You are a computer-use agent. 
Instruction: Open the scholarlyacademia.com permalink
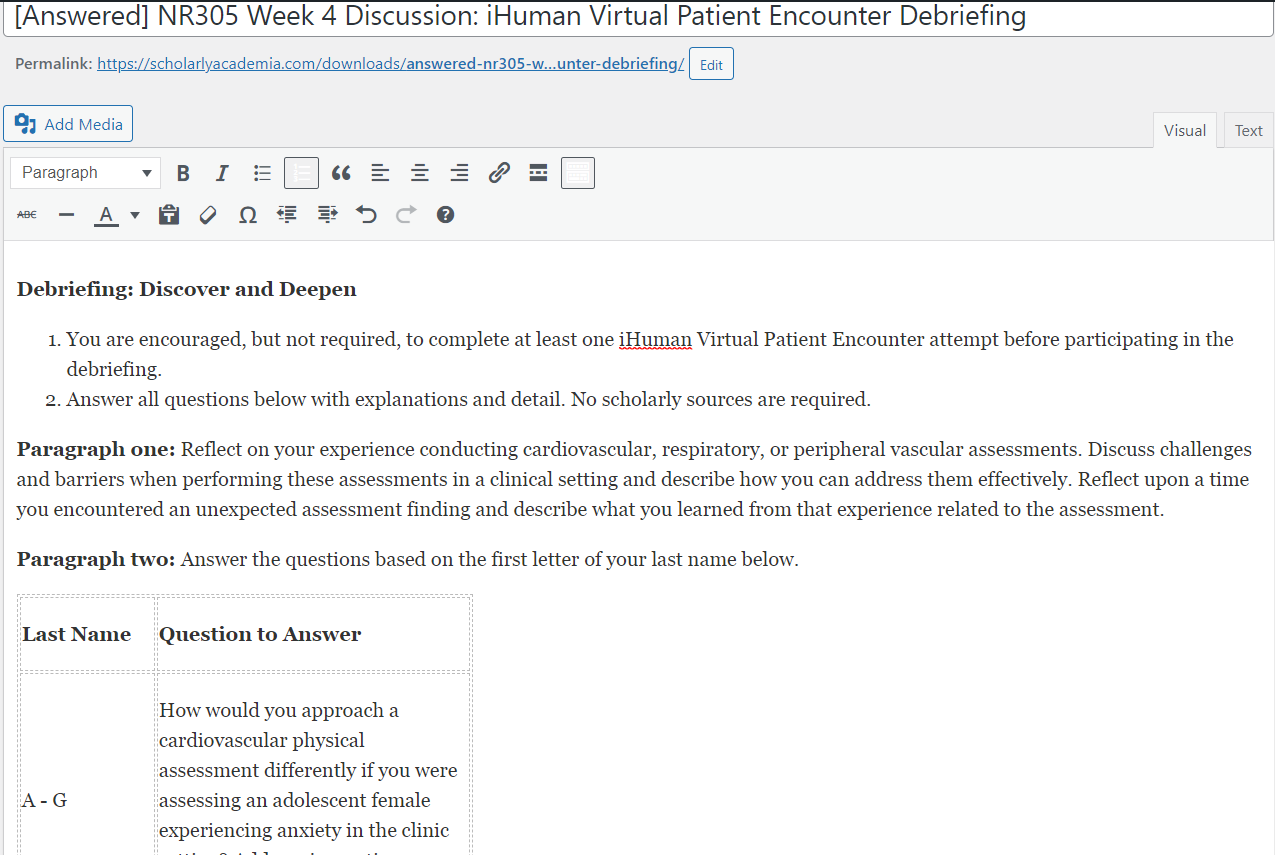(x=391, y=64)
